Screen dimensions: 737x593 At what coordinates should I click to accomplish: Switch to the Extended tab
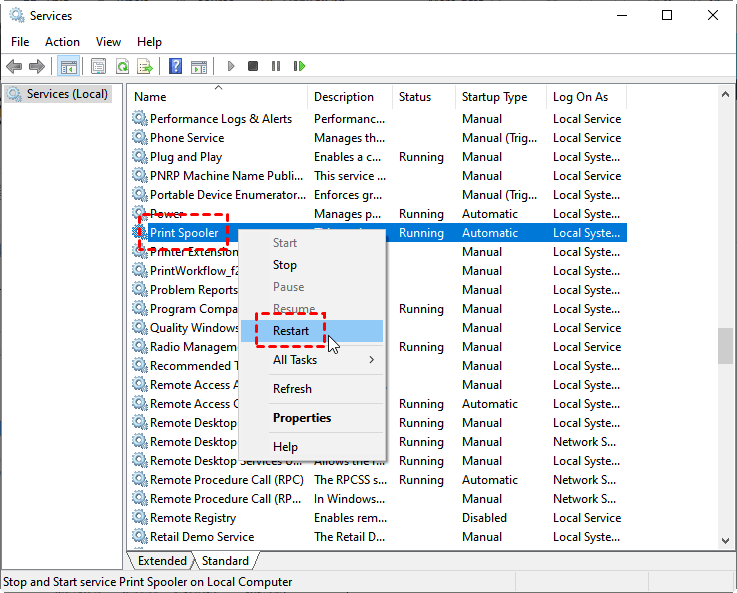coord(162,561)
